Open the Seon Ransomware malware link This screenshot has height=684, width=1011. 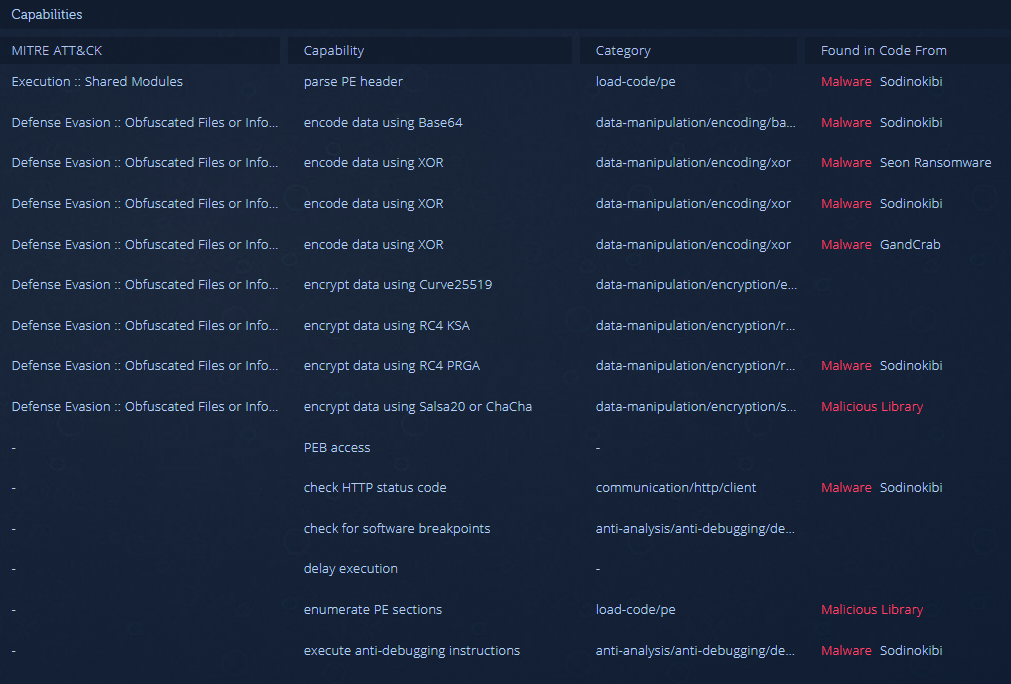(935, 163)
